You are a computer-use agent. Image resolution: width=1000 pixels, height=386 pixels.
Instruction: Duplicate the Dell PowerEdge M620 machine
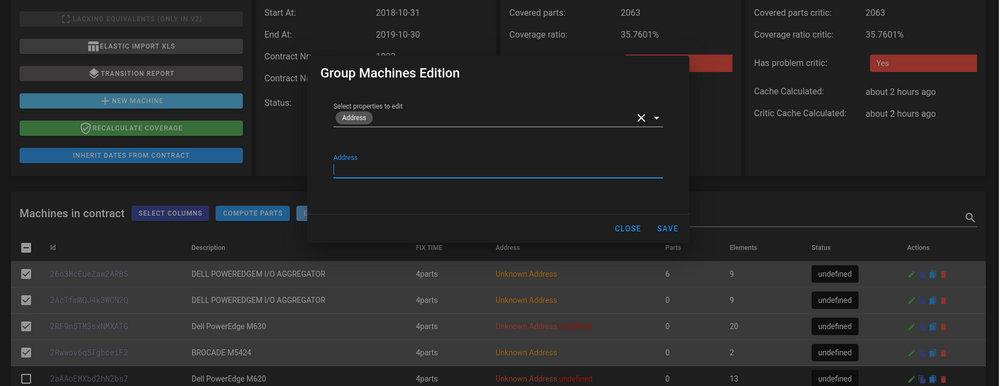[922, 379]
